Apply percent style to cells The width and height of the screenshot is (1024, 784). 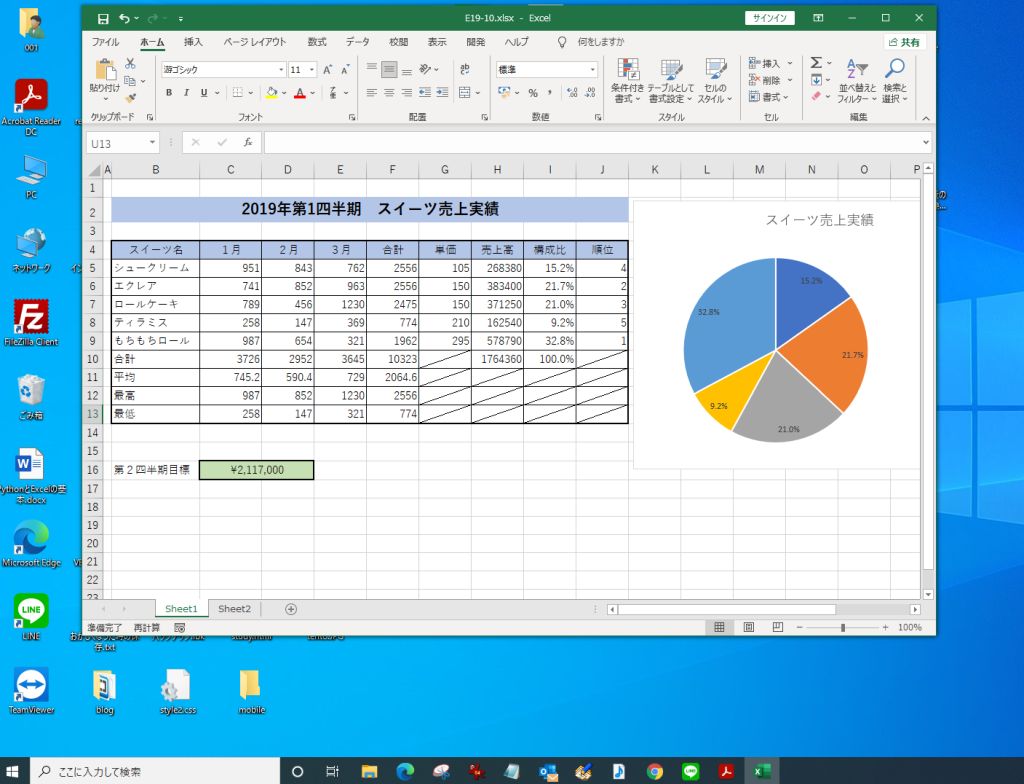[533, 93]
